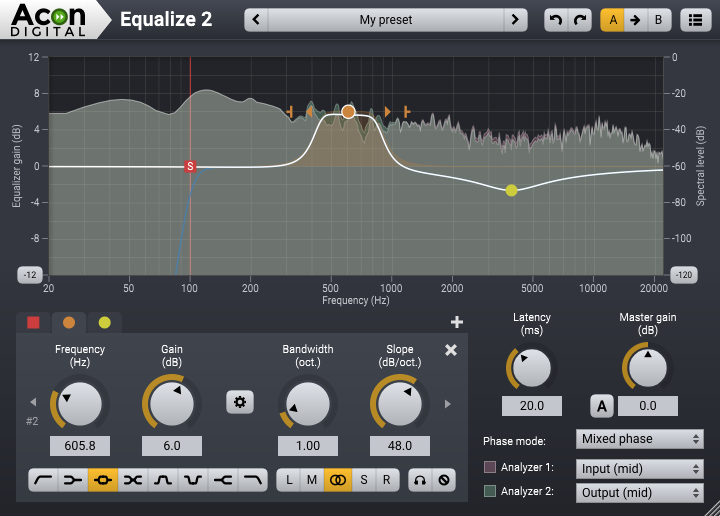Toggle auto master gain A button
Image resolution: width=720 pixels, height=516 pixels.
click(602, 406)
